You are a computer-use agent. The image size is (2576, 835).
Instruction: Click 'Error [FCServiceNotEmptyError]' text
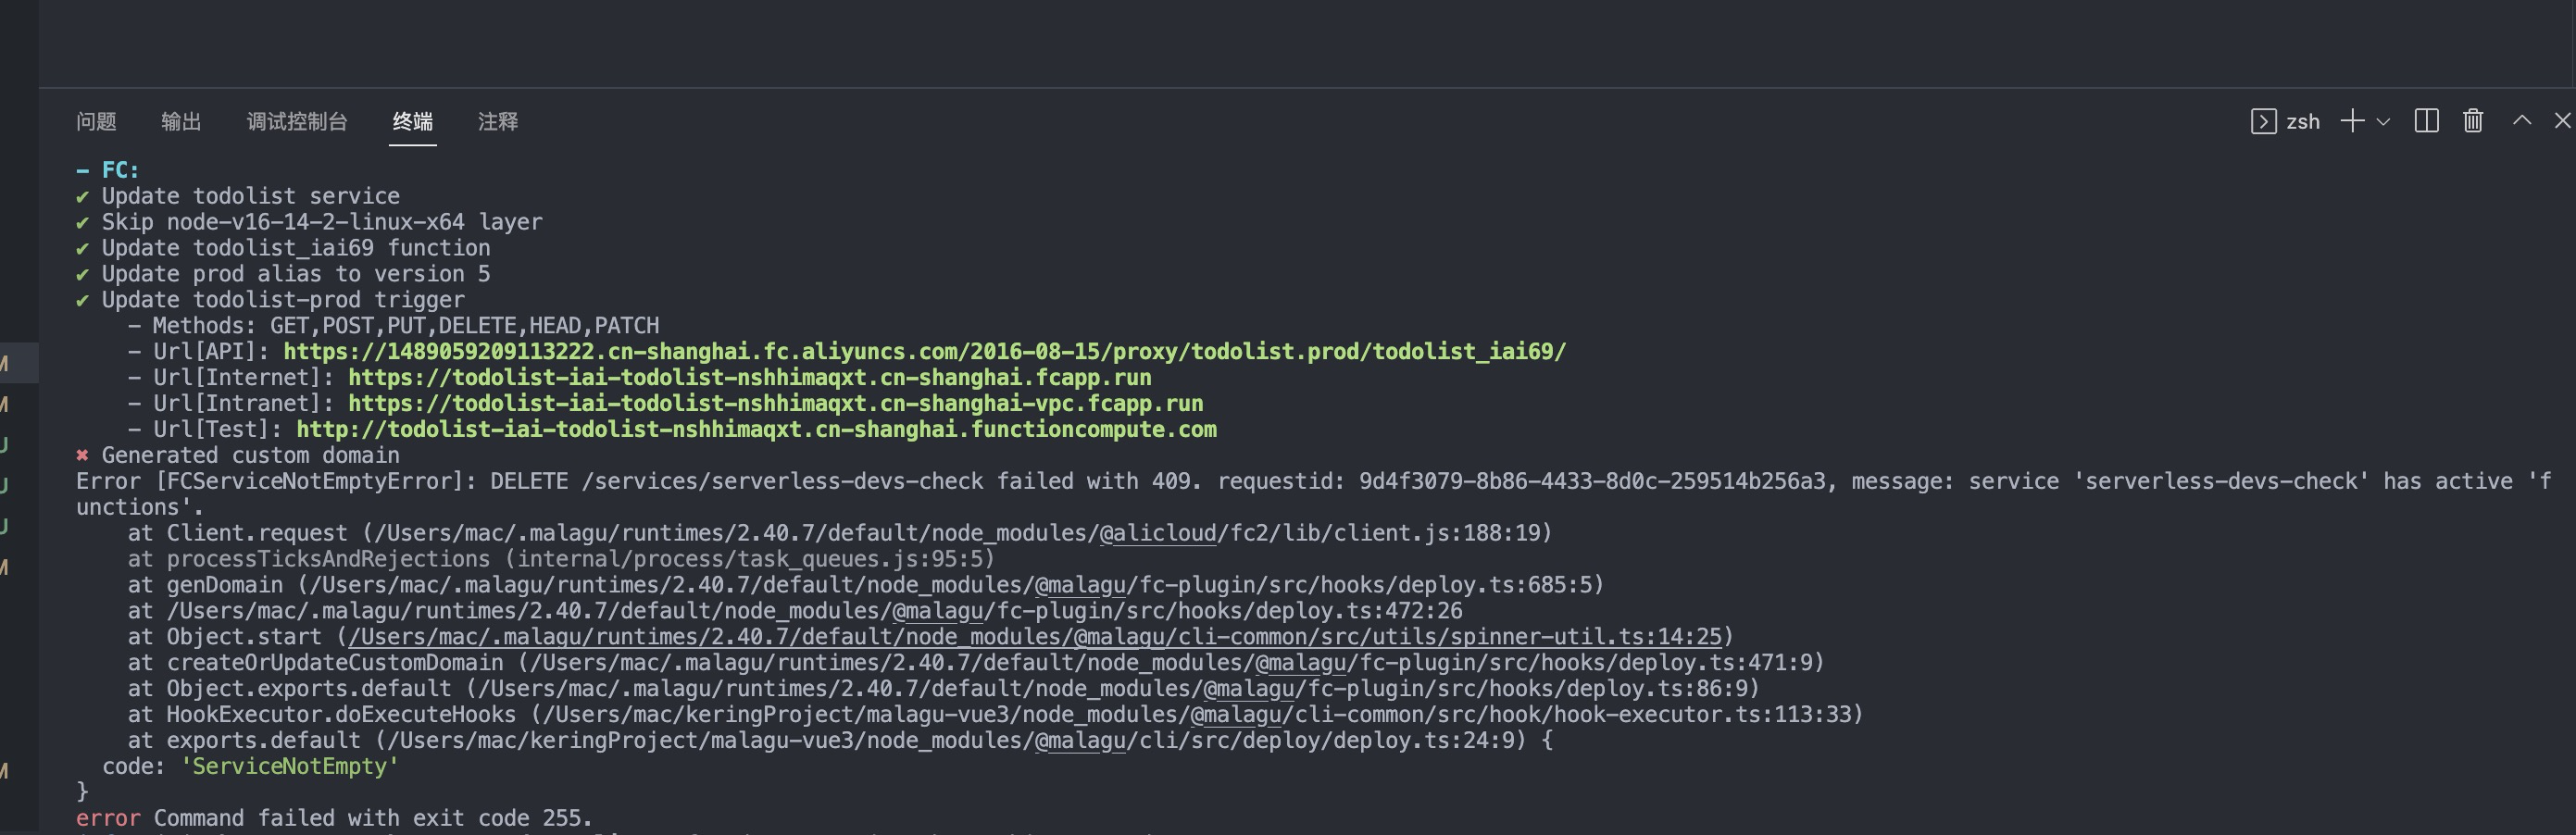coord(276,482)
